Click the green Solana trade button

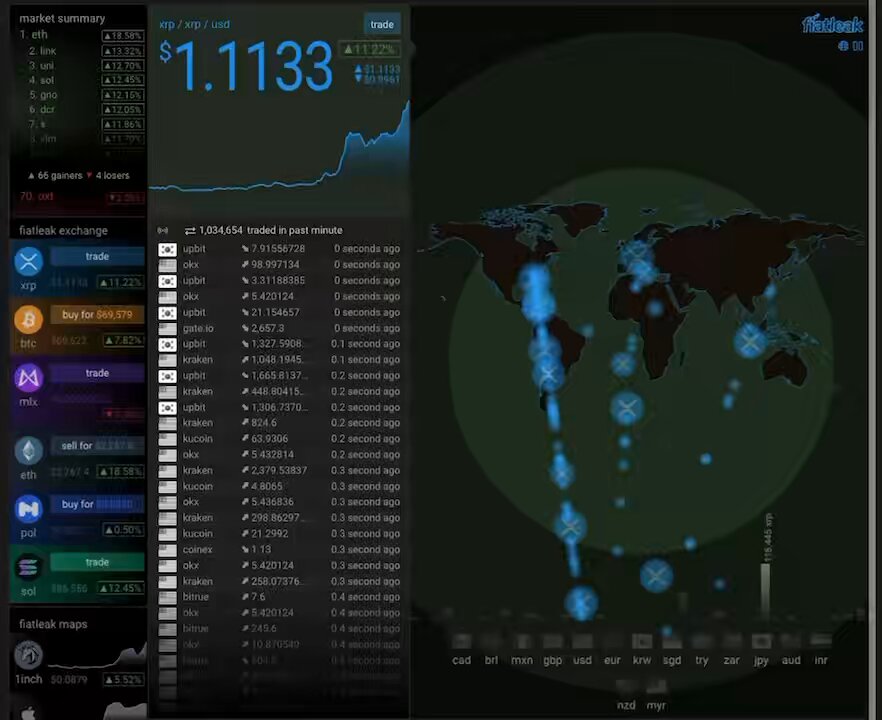coord(97,562)
